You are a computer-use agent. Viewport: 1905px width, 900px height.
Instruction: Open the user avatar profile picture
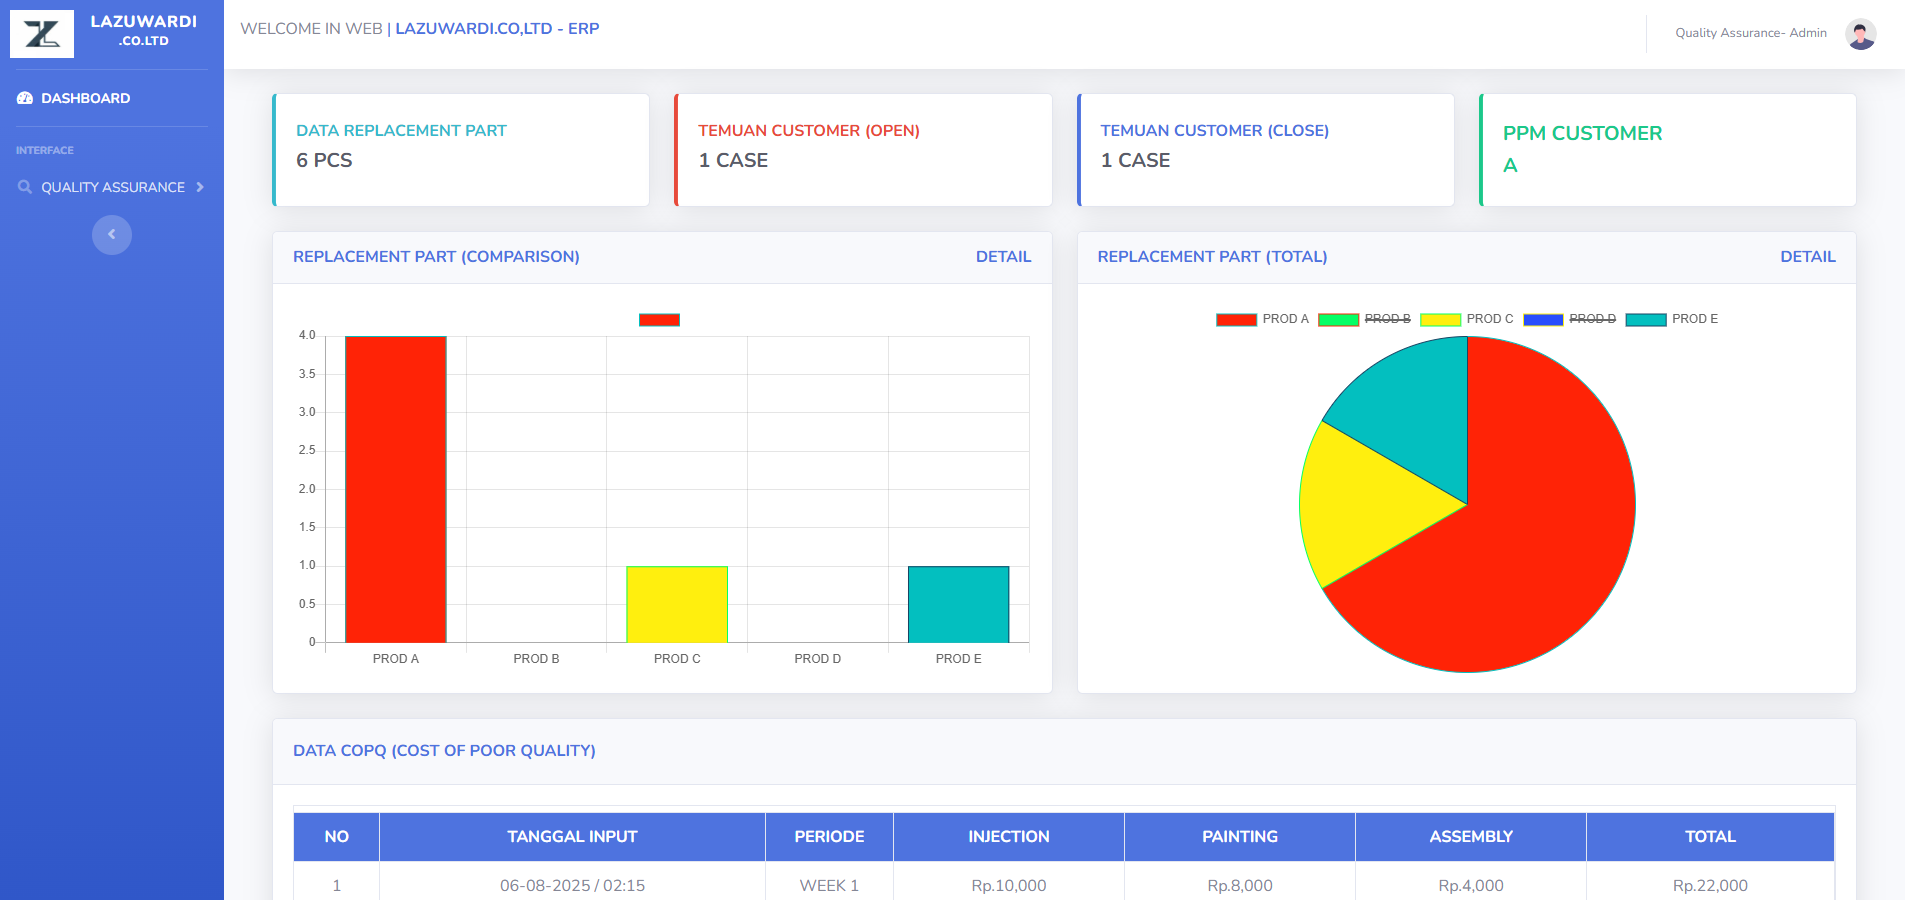click(1860, 33)
